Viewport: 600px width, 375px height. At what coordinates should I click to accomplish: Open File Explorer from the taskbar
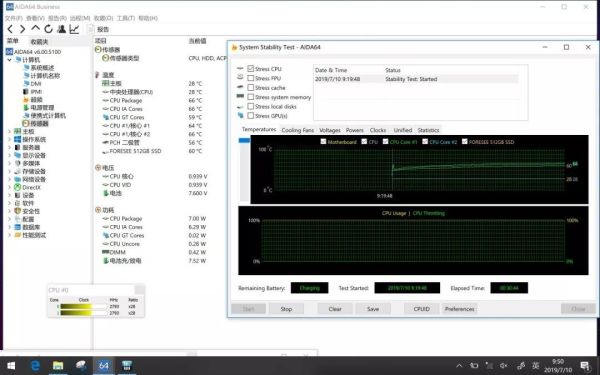(x=58, y=366)
